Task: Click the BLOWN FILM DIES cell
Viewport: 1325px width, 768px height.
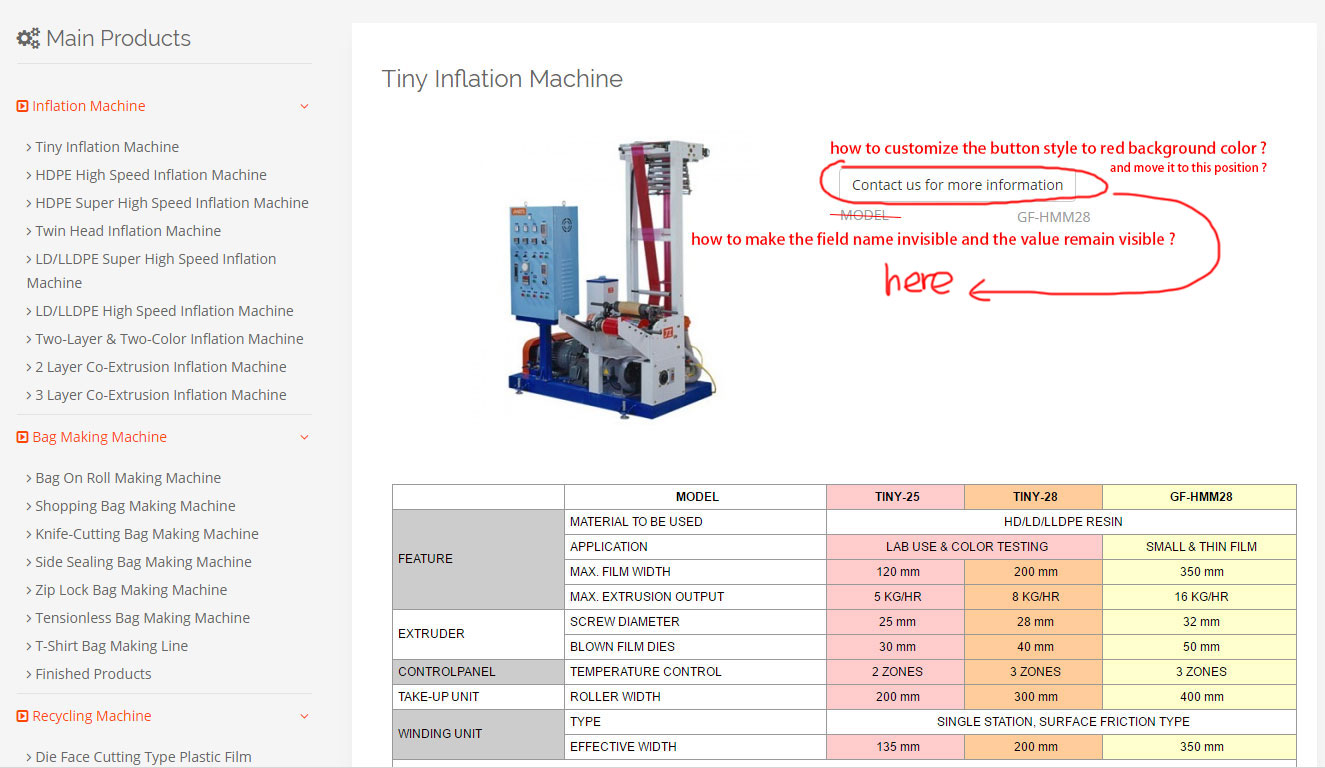Action: (696, 647)
